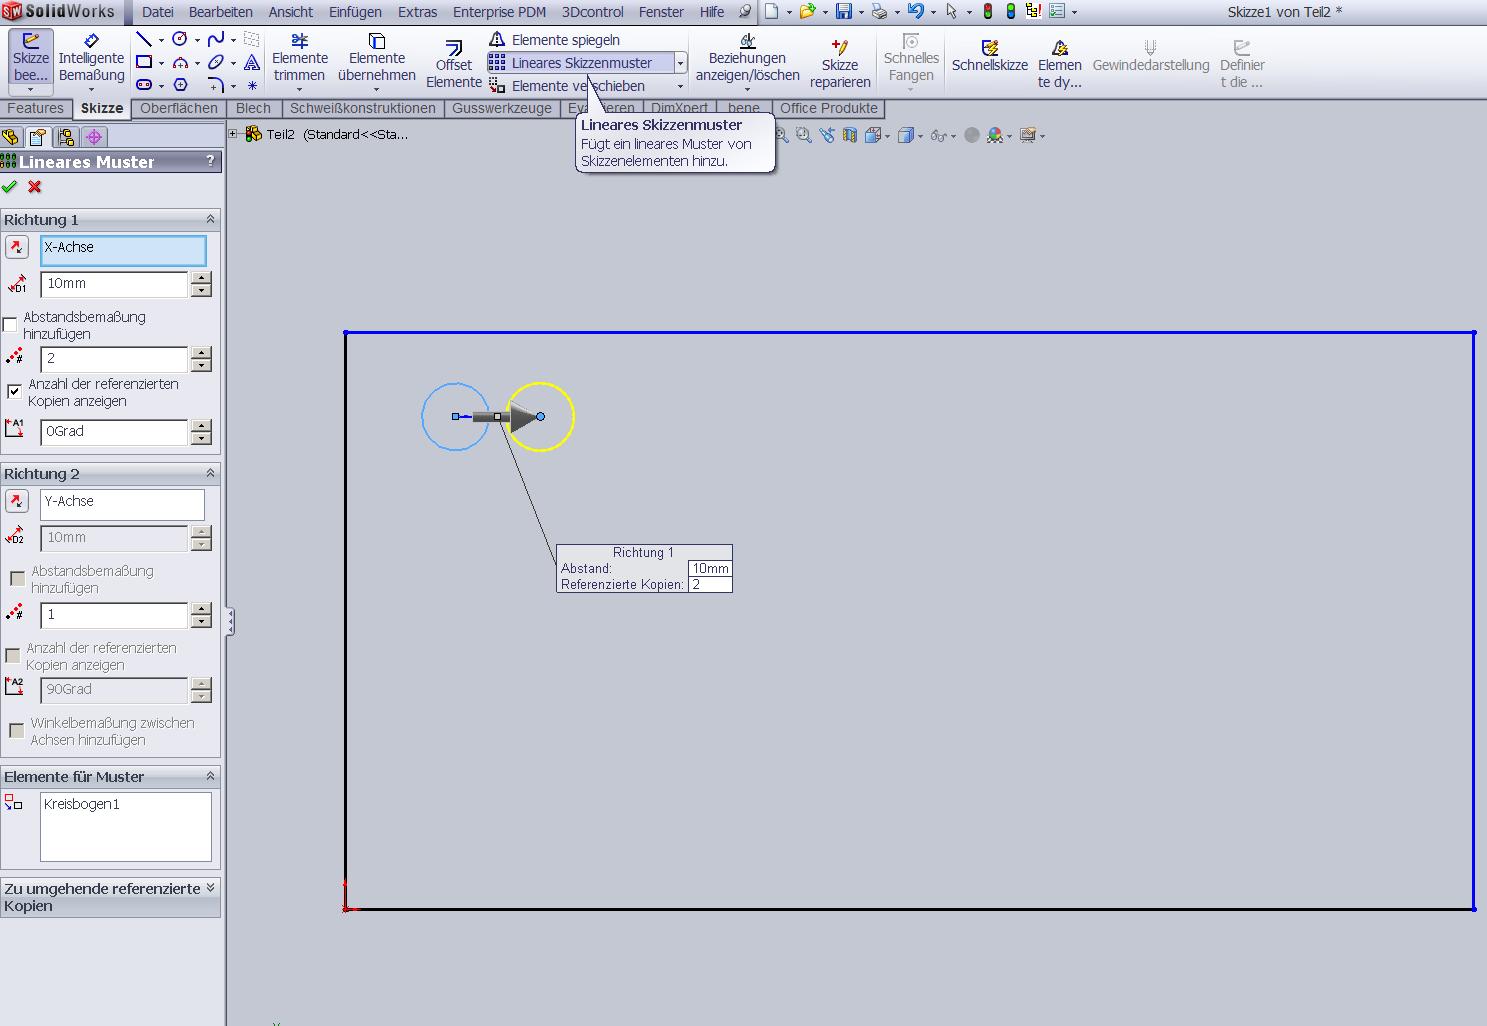Toggle Winkelbemaßung zwischen Achsen hinzufügen checkbox
The height and width of the screenshot is (1026, 1487).
tap(17, 731)
